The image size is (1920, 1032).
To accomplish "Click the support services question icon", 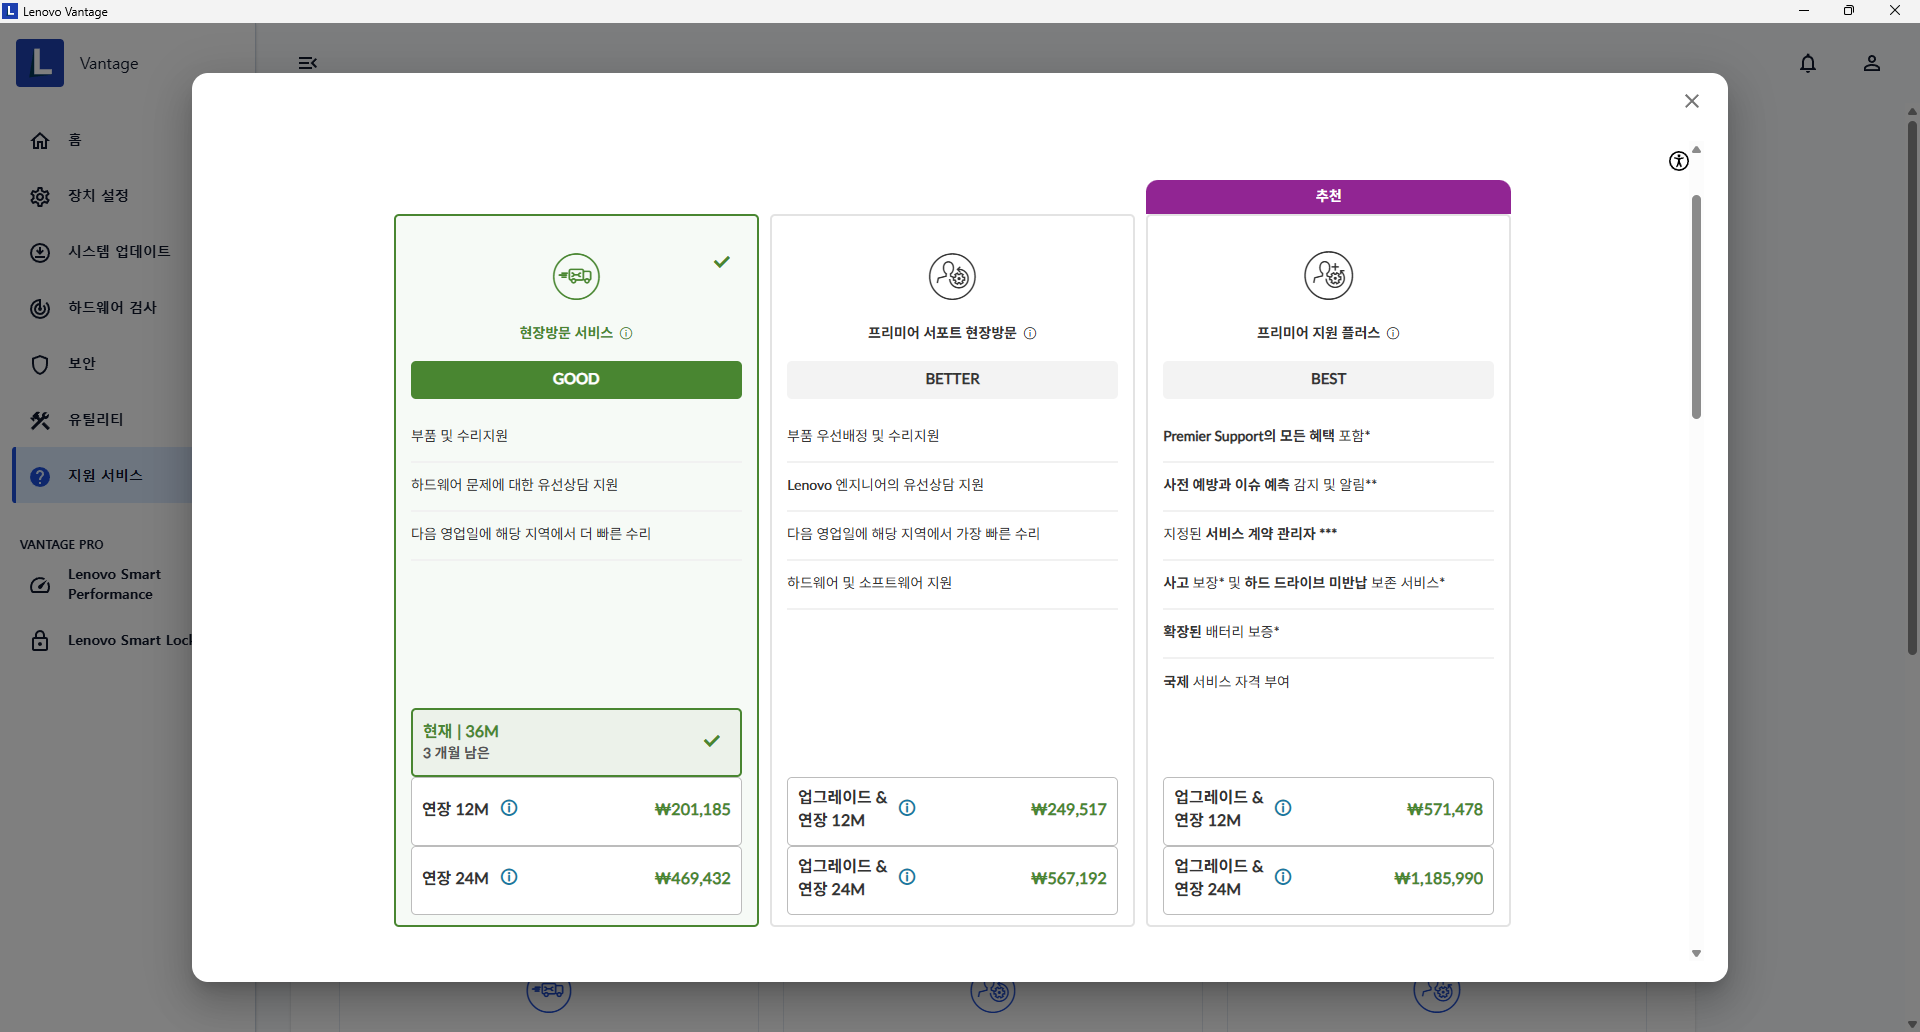I will pos(40,477).
